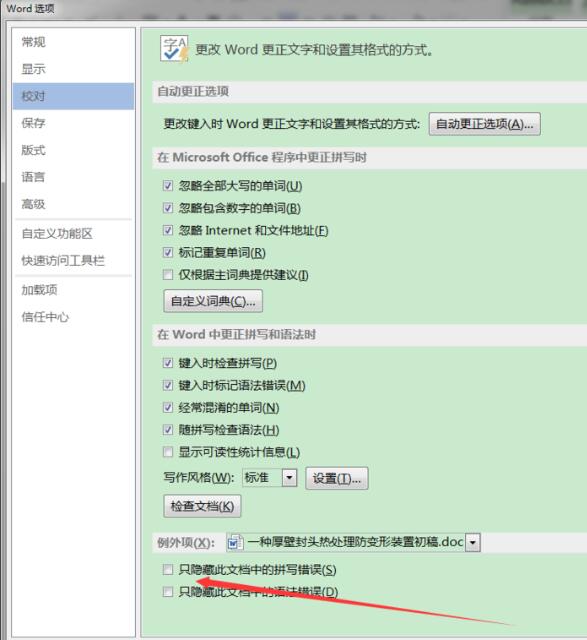Disable 键入时检查拼写(P)
Screen dimensions: 587x640
tap(168, 363)
